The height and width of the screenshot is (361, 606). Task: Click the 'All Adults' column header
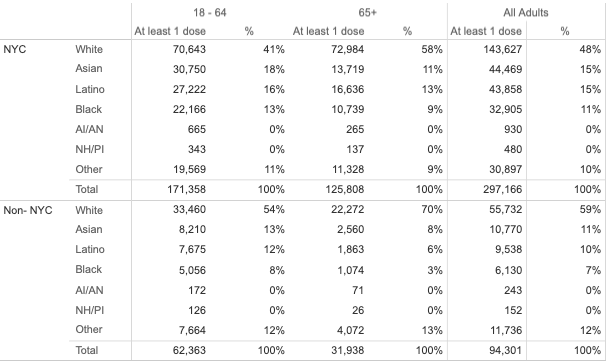click(x=526, y=13)
